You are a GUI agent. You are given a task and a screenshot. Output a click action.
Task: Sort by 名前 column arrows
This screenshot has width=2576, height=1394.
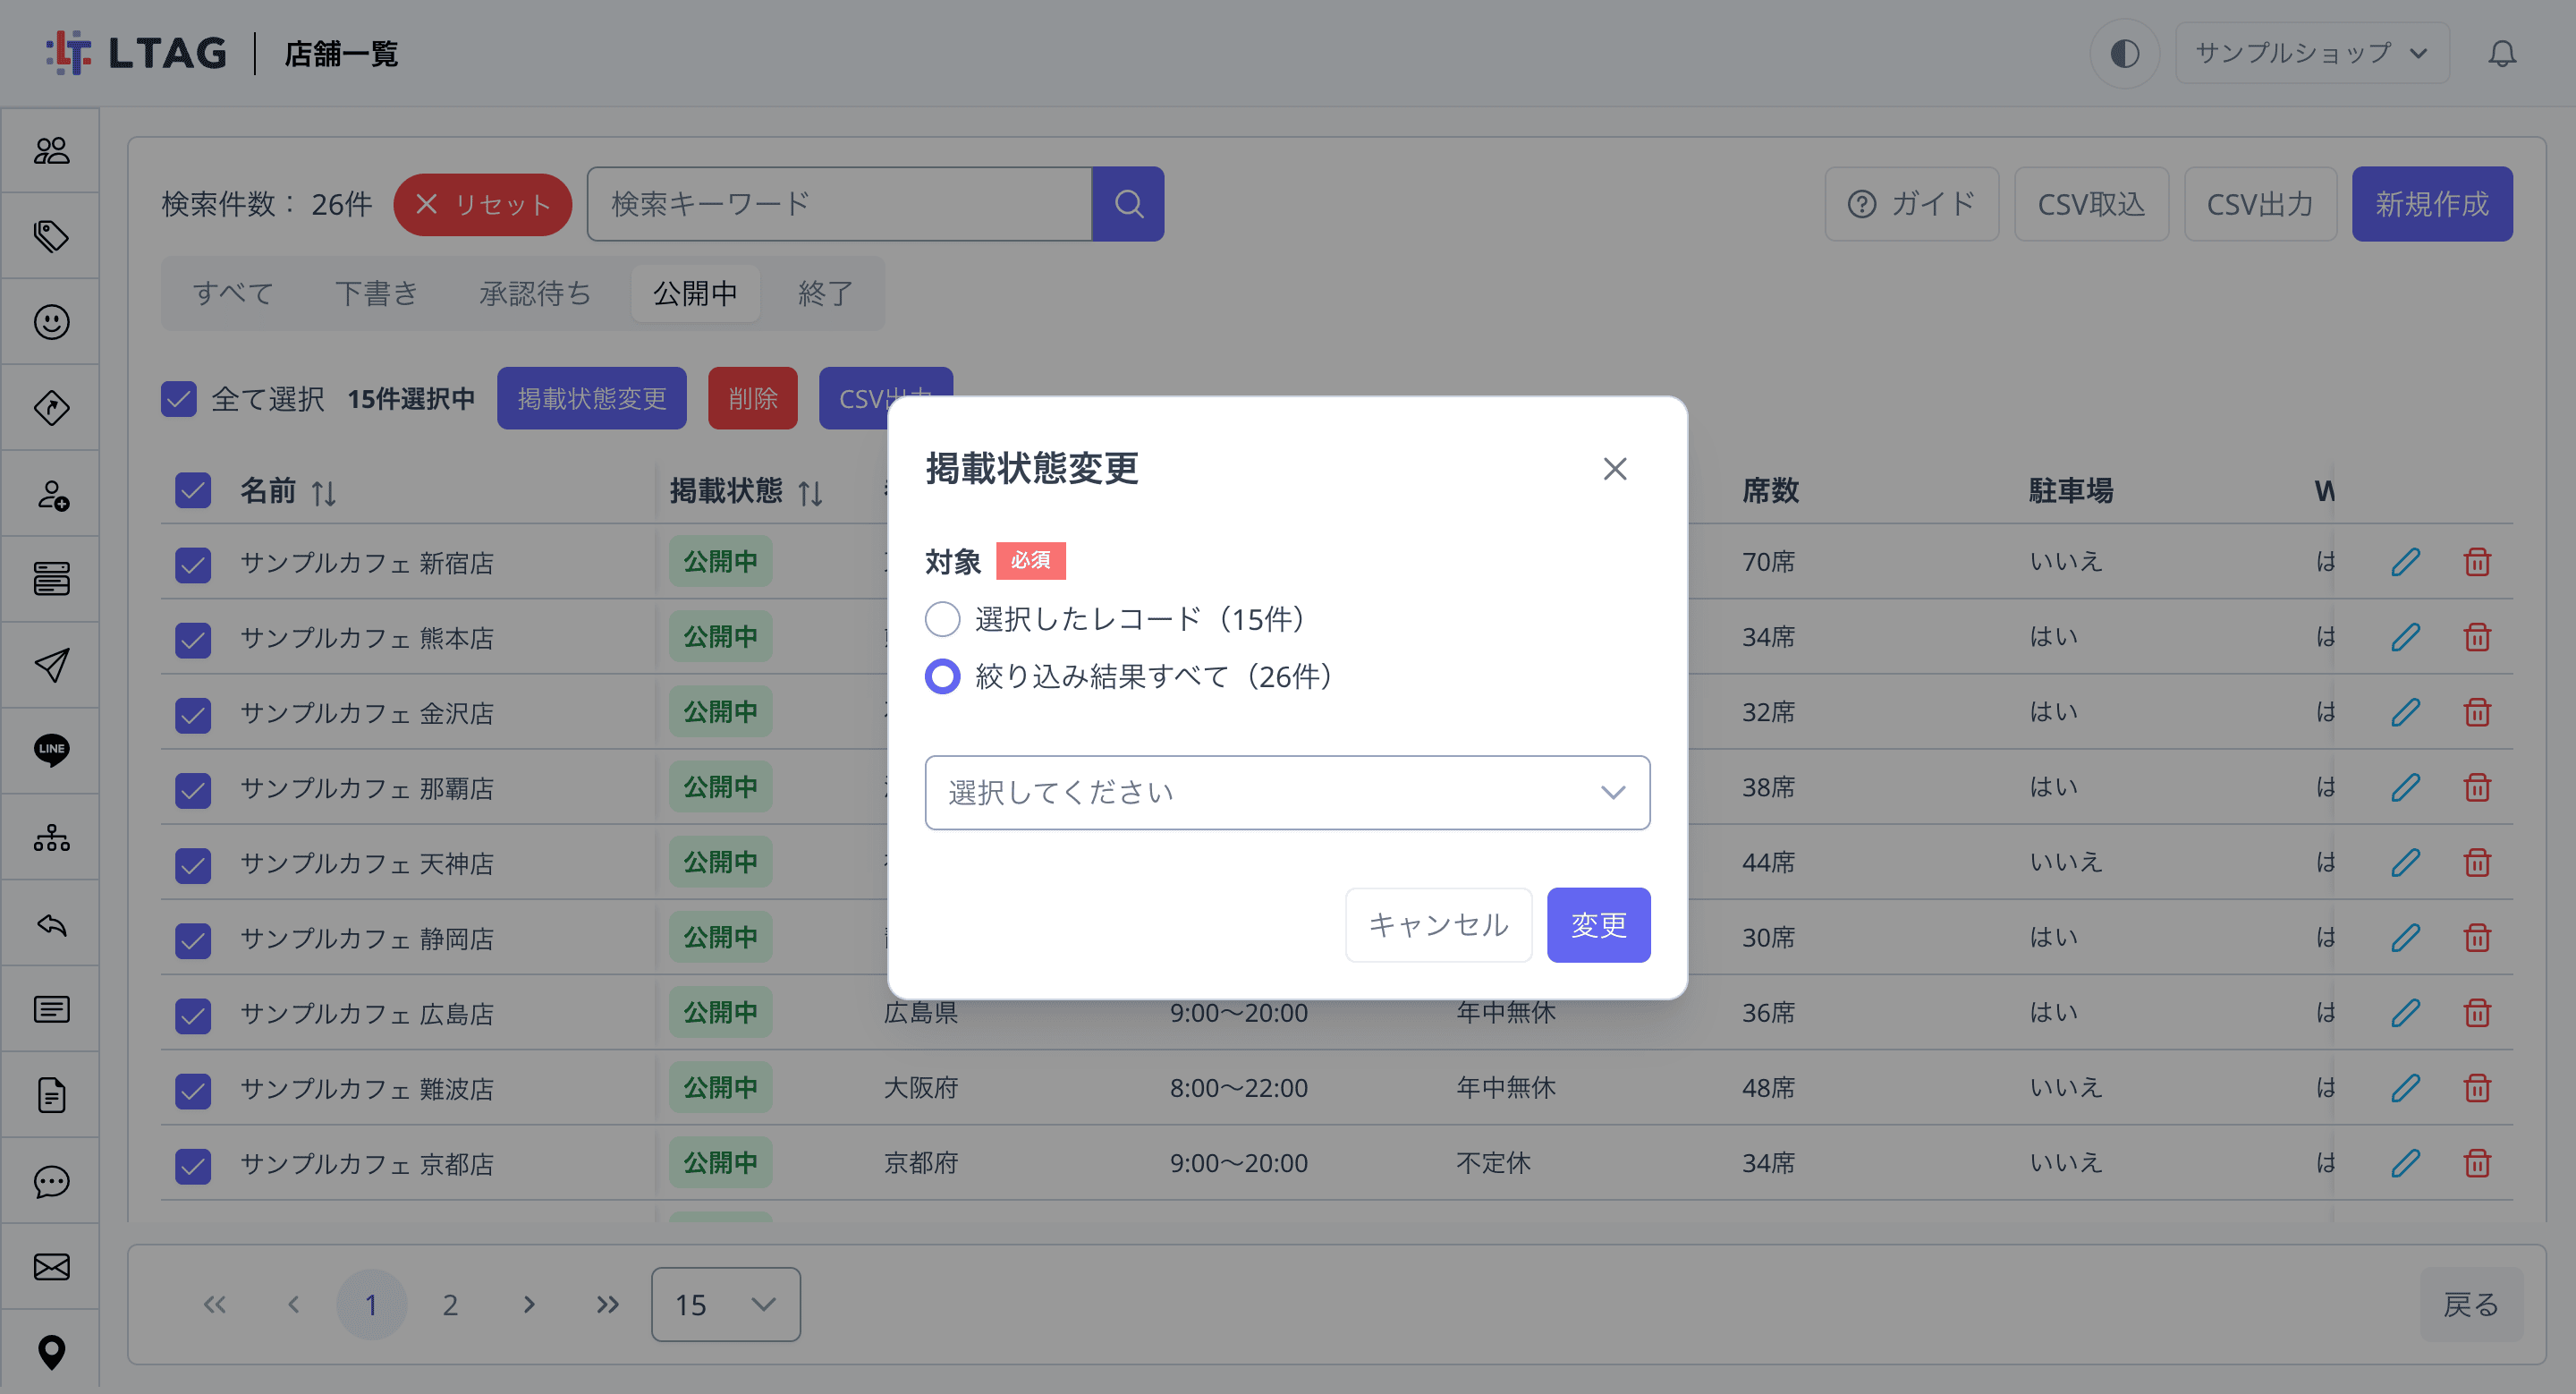[323, 493]
